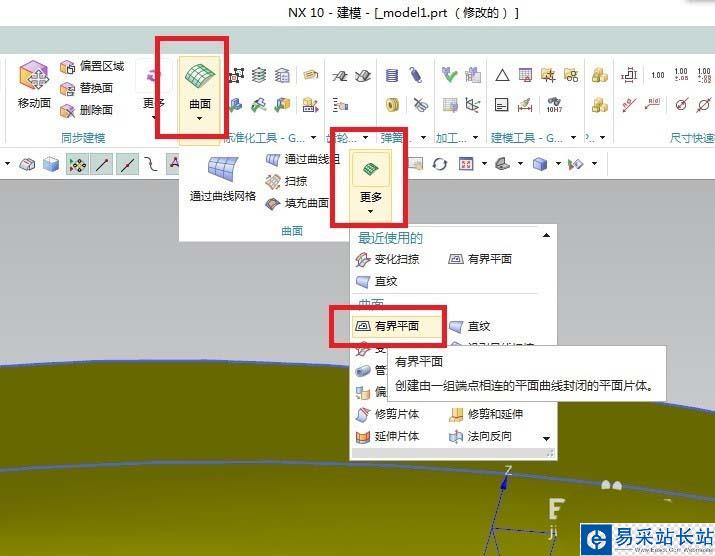Choose 修剪和延伸 trim and extend
The height and width of the screenshot is (556, 715).
pyautogui.click(x=486, y=414)
